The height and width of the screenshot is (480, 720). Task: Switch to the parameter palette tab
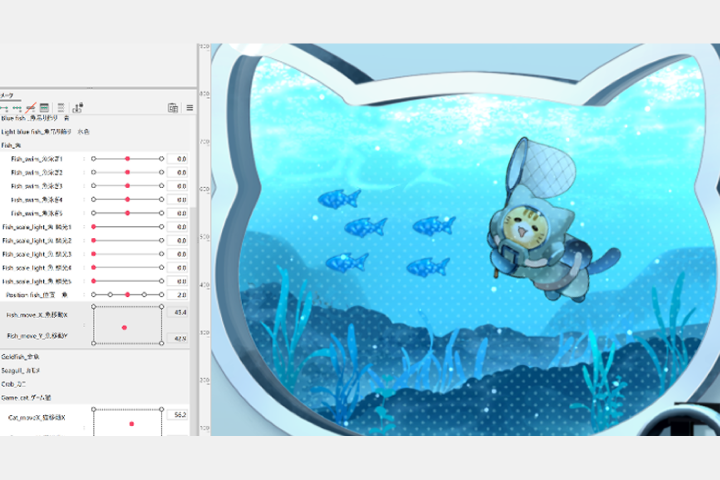tap(7, 96)
